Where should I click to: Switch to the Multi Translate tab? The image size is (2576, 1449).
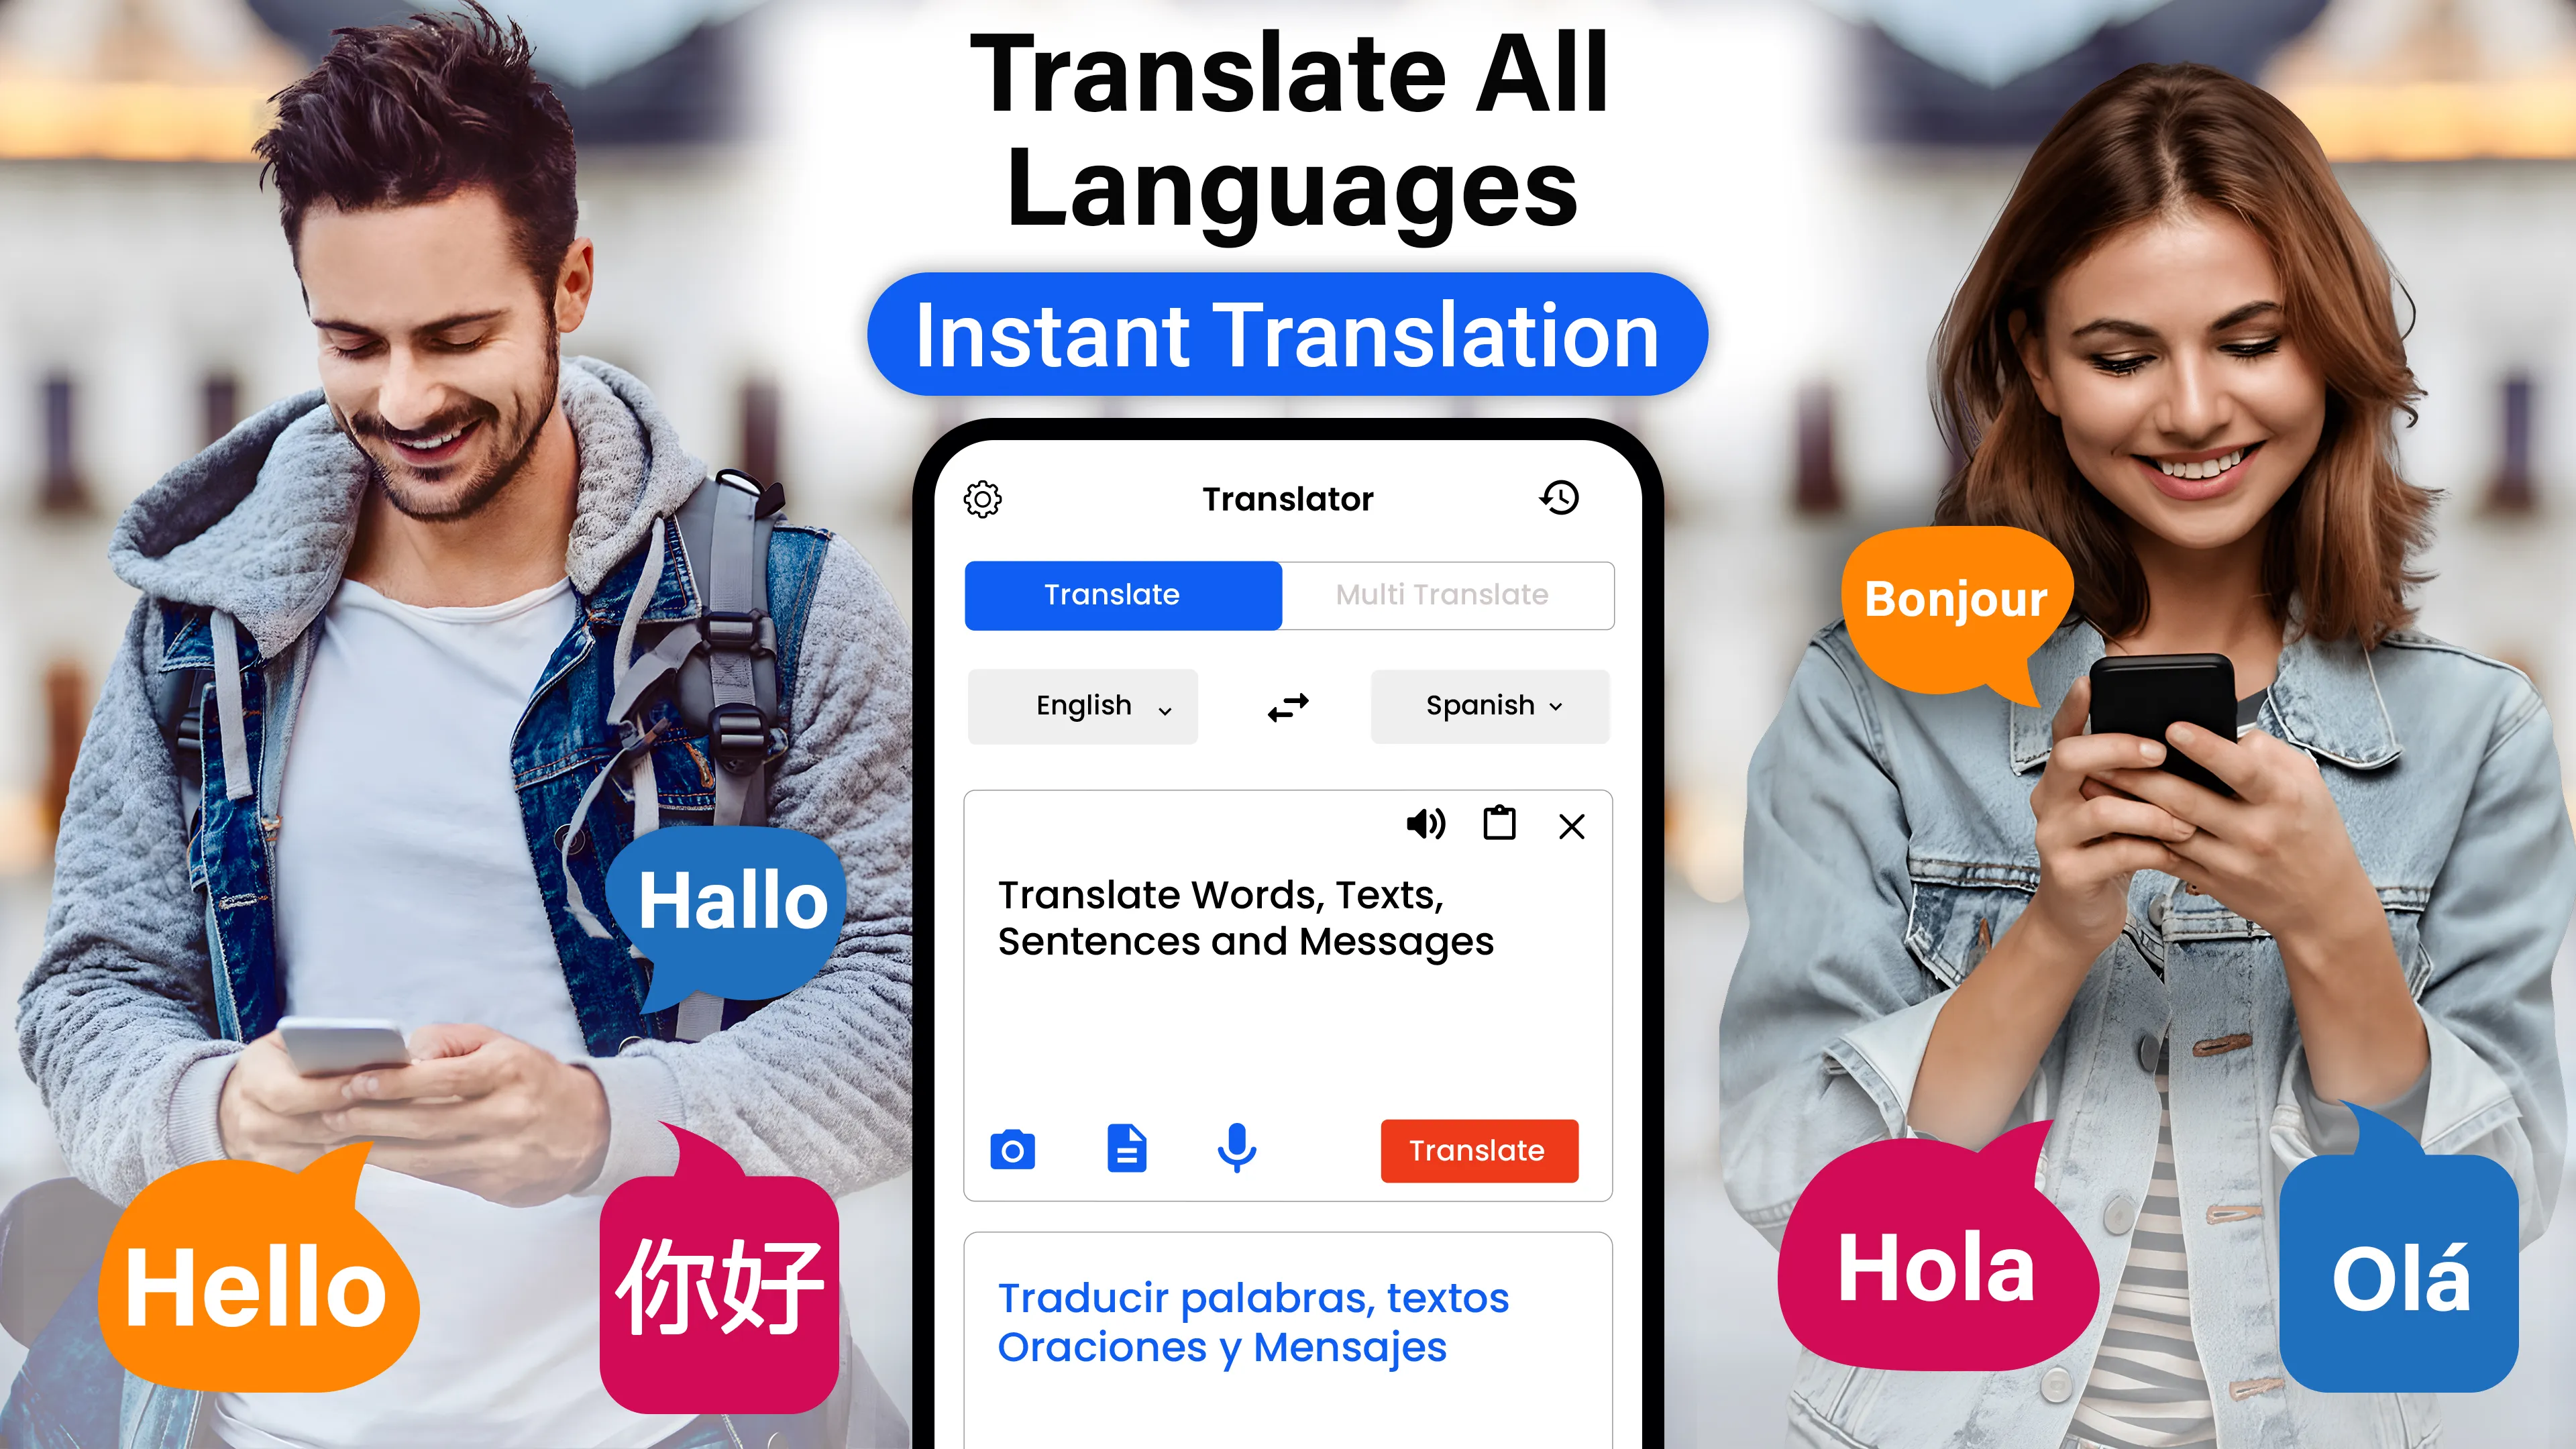click(1442, 594)
